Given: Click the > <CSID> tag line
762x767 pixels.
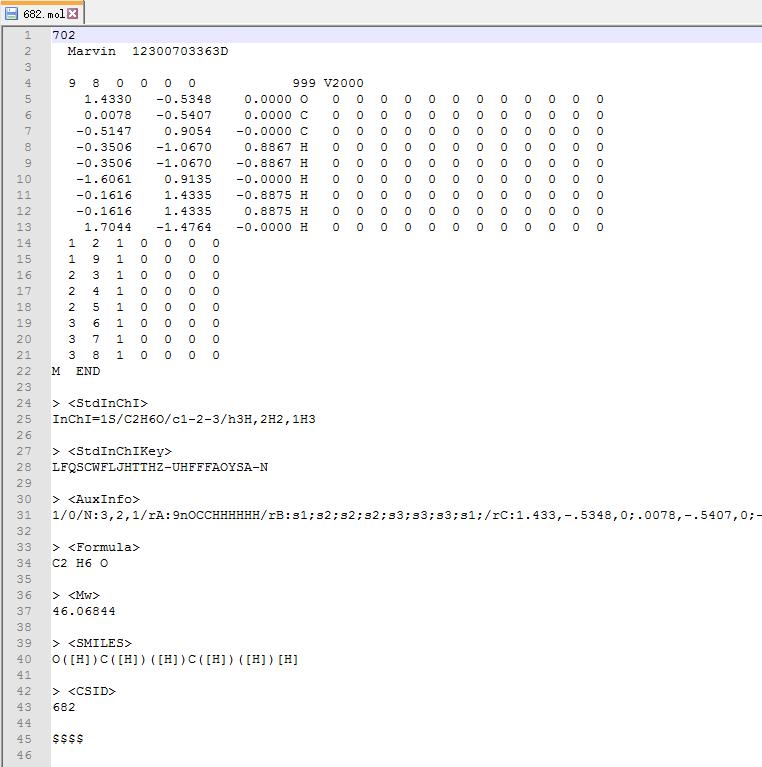Looking at the screenshot, I should coord(84,691).
